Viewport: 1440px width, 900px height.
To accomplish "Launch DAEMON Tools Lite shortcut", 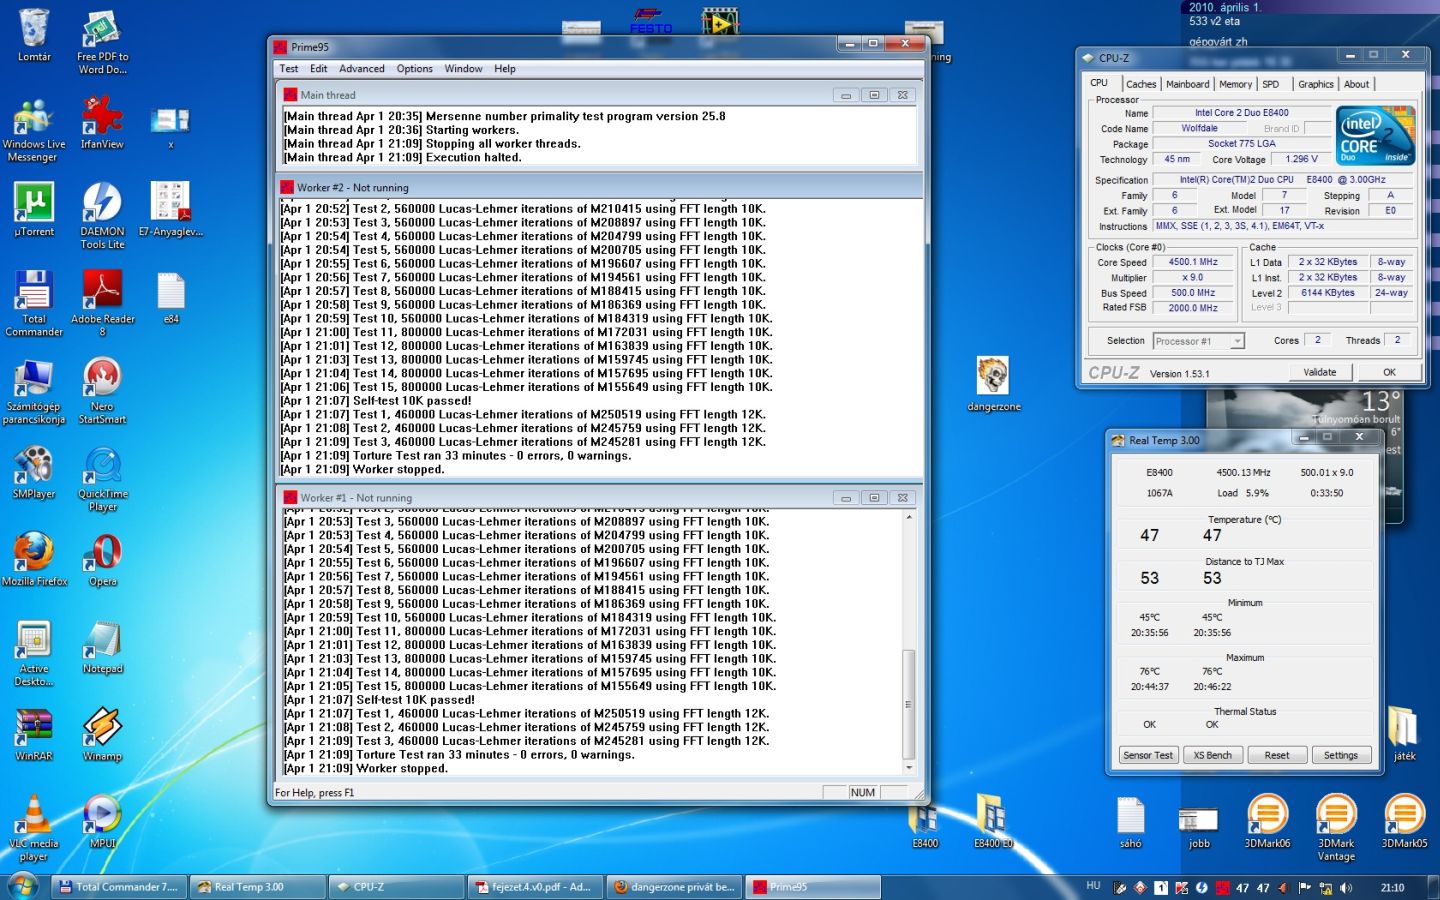I will (x=102, y=216).
